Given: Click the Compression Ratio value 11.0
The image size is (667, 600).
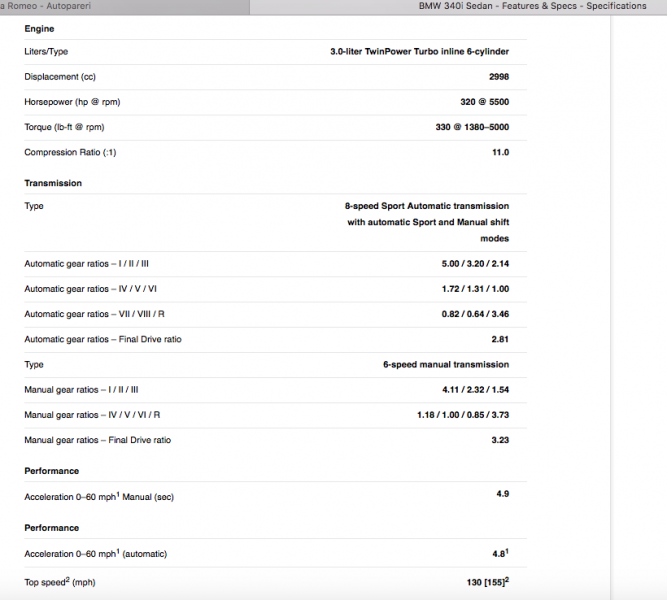Looking at the screenshot, I should click(x=500, y=152).
